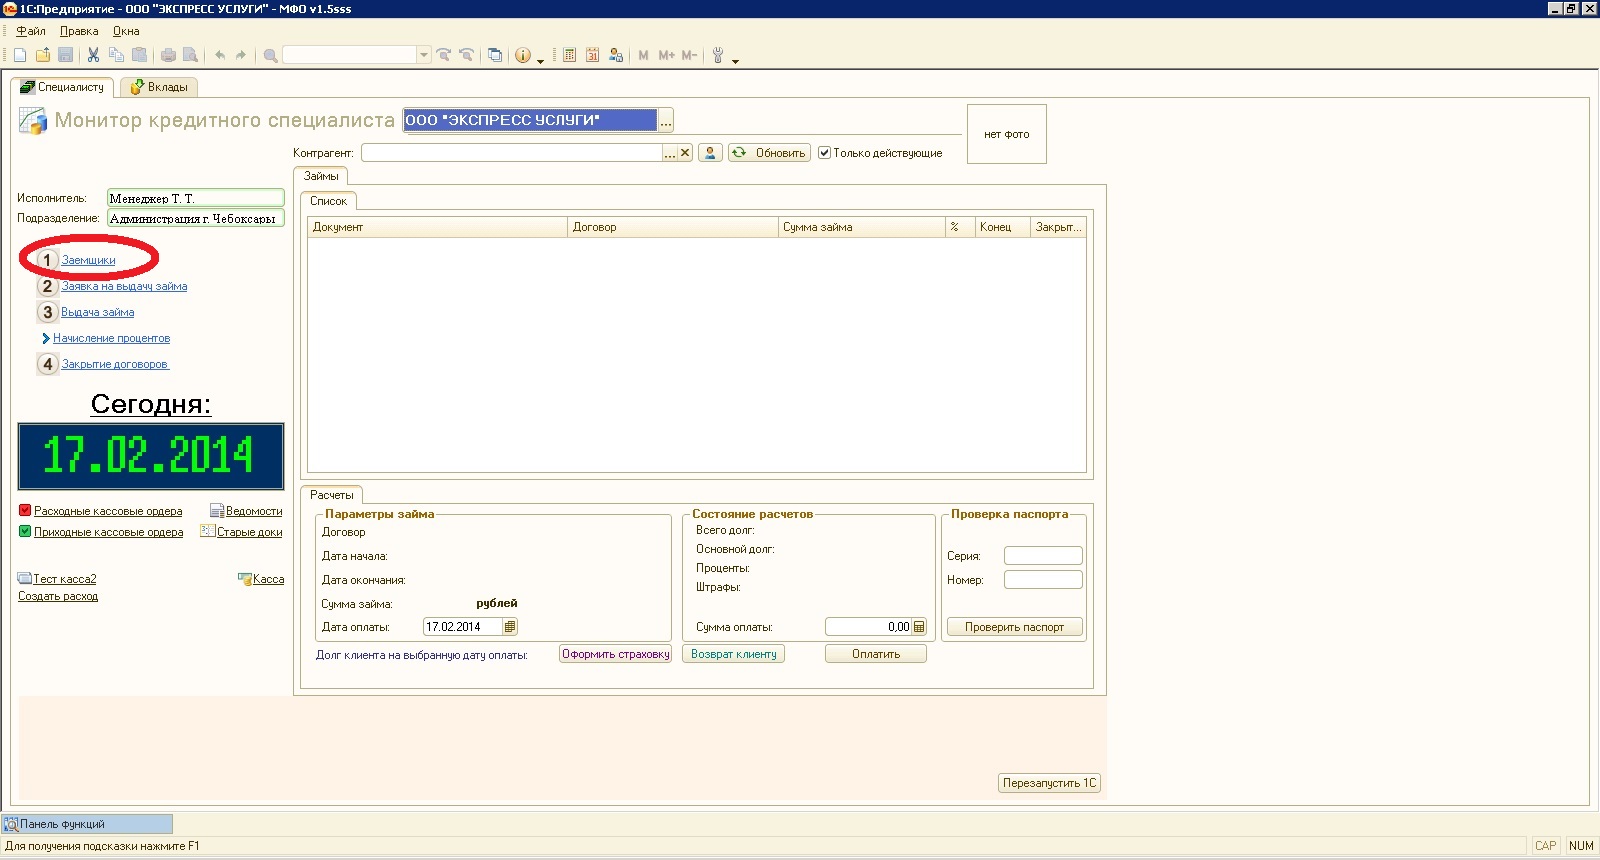Click the Создать расход link
Image resolution: width=1600 pixels, height=860 pixels.
pos(58,596)
